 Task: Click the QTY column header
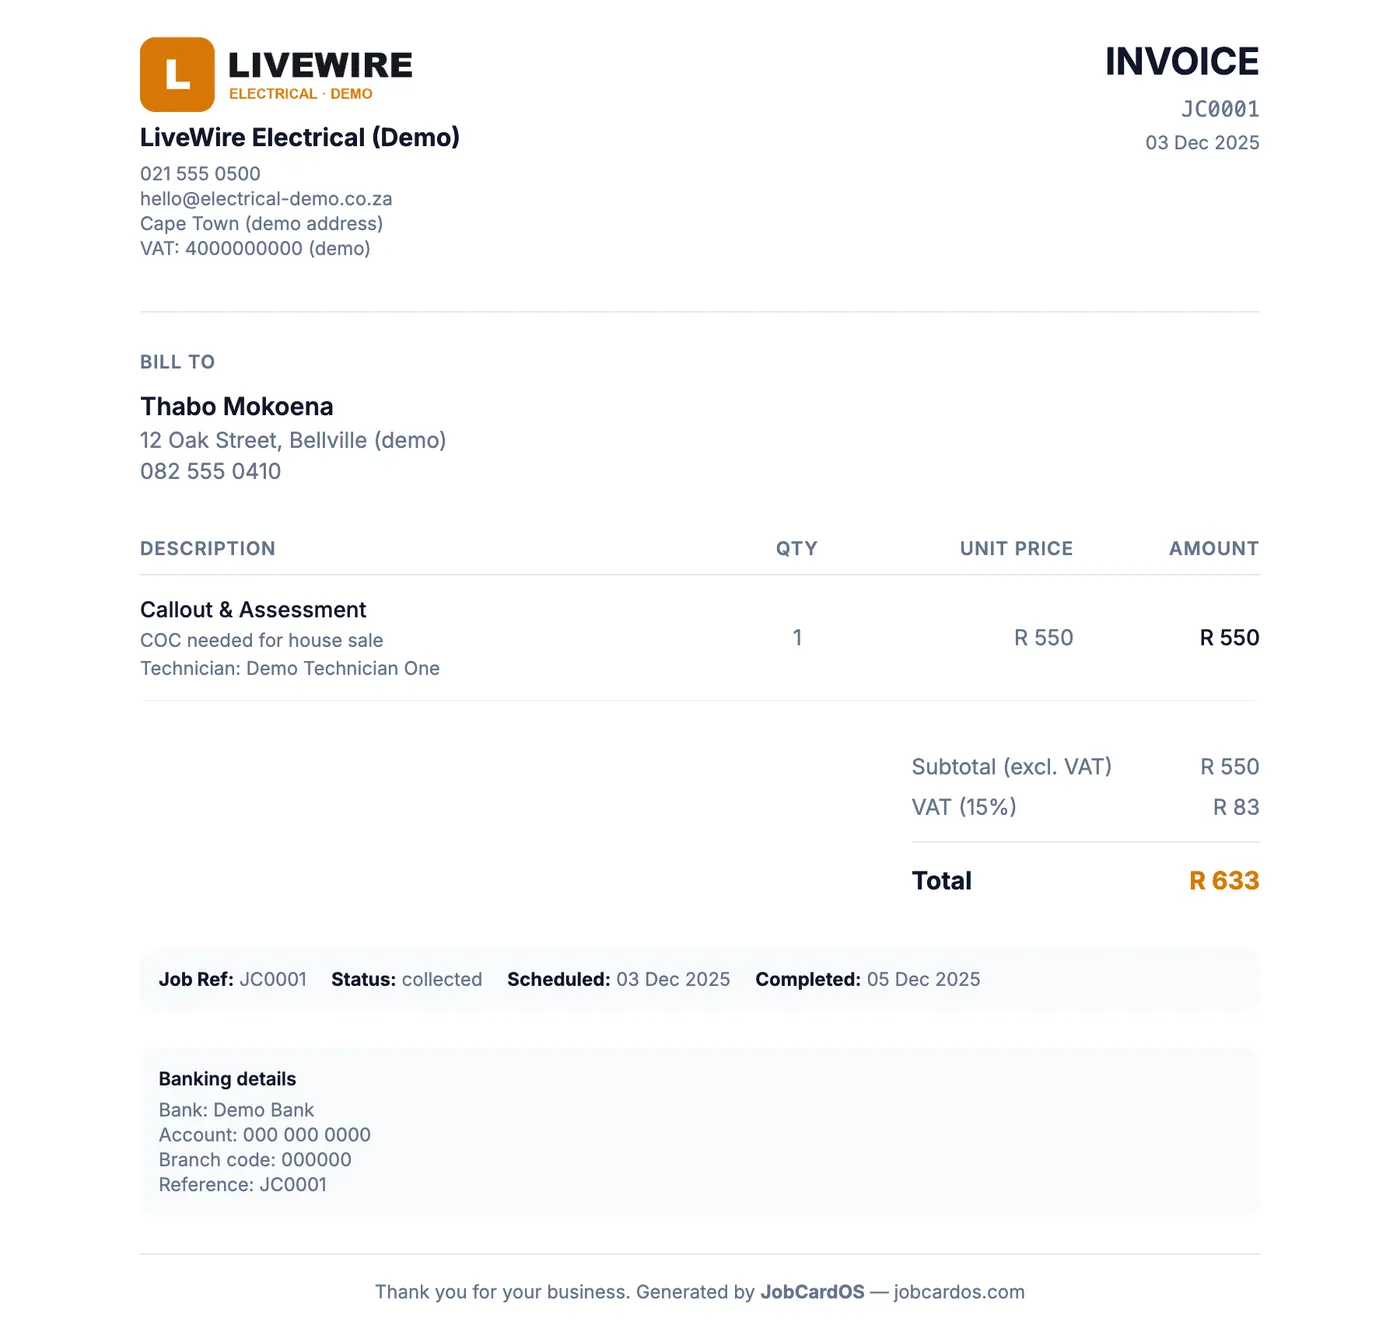click(797, 549)
